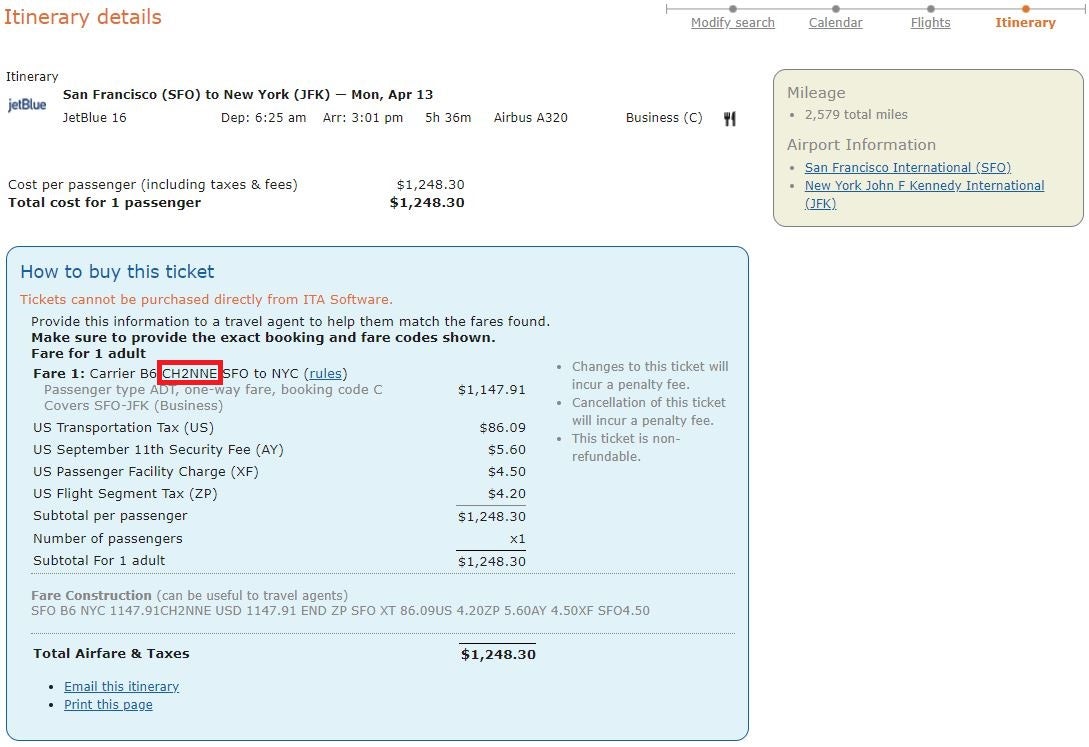
Task: Click departure time Dep: 6:25 am
Action: [263, 117]
